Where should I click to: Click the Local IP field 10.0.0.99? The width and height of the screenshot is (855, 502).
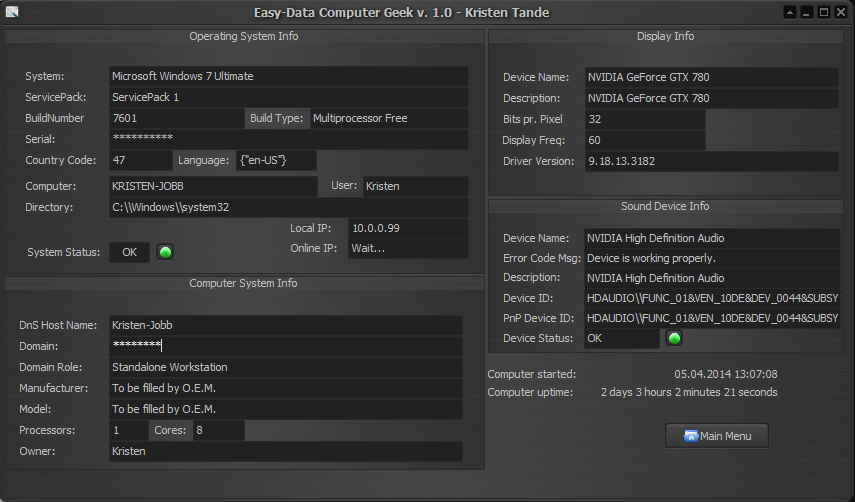tap(408, 228)
